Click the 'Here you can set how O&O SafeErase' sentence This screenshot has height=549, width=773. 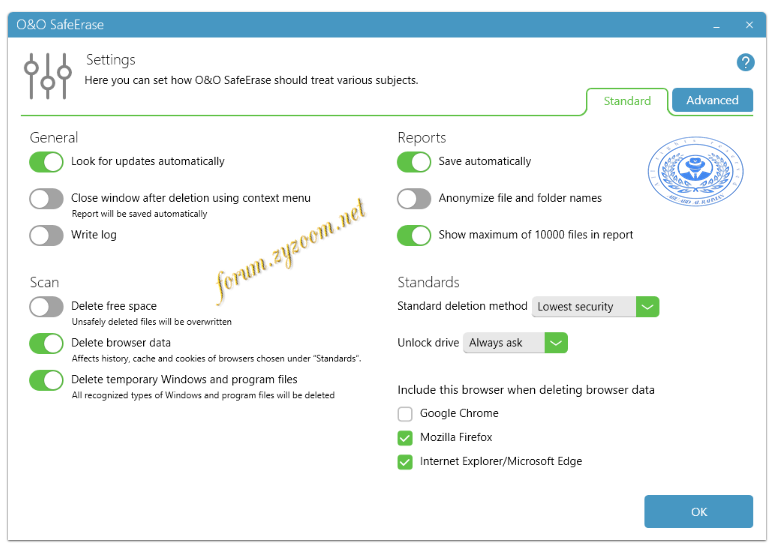click(x=251, y=80)
